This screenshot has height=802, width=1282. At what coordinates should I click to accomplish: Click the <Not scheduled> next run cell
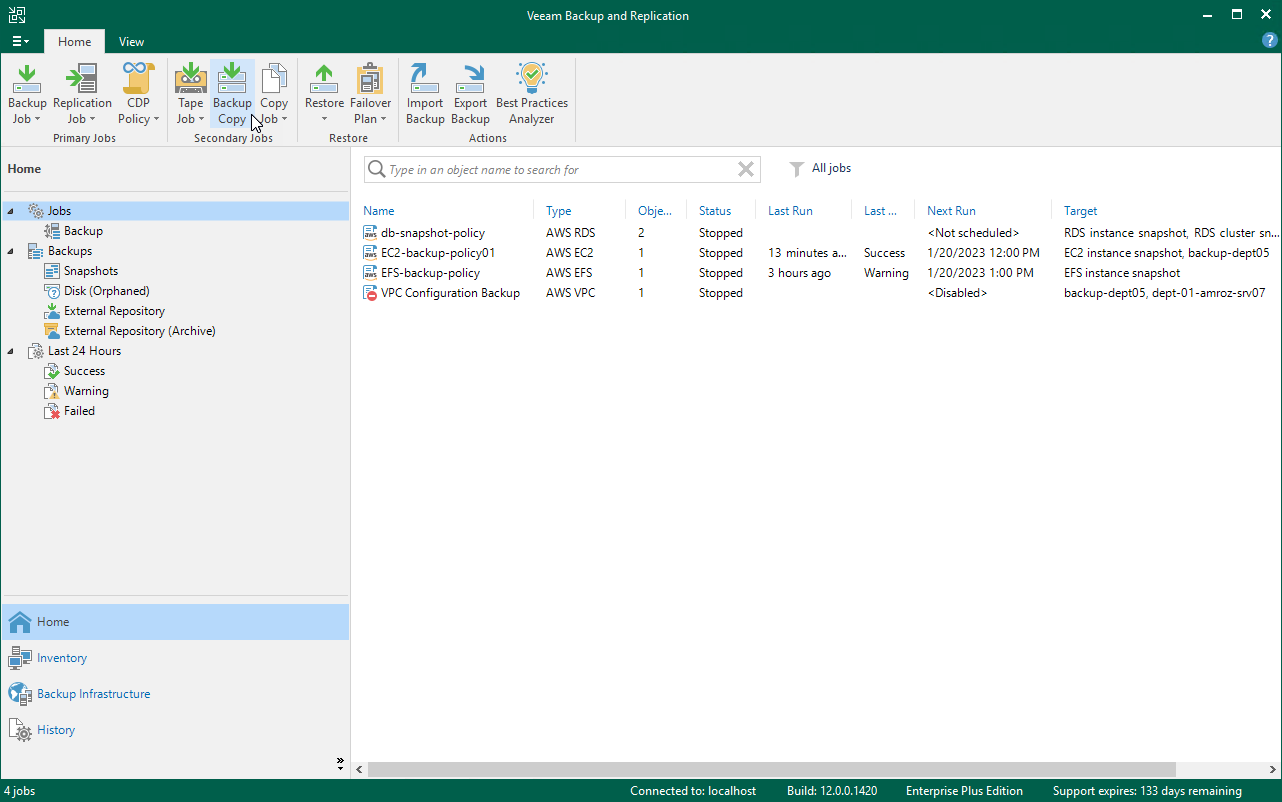pos(973,233)
